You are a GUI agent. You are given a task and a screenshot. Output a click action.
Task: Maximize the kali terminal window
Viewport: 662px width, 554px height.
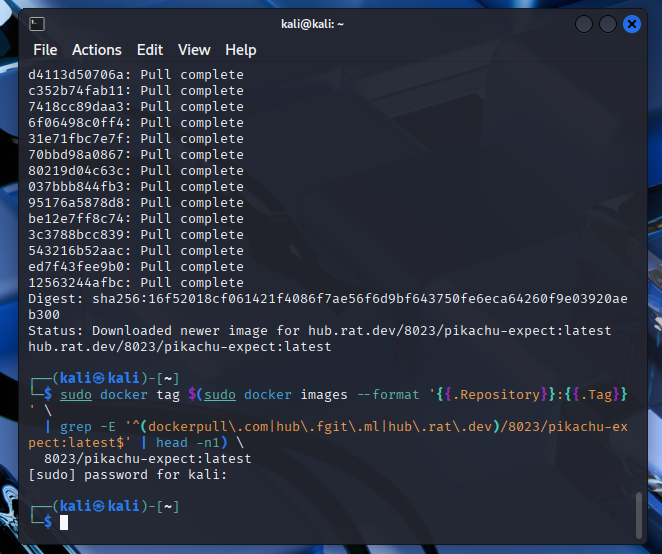point(608,23)
